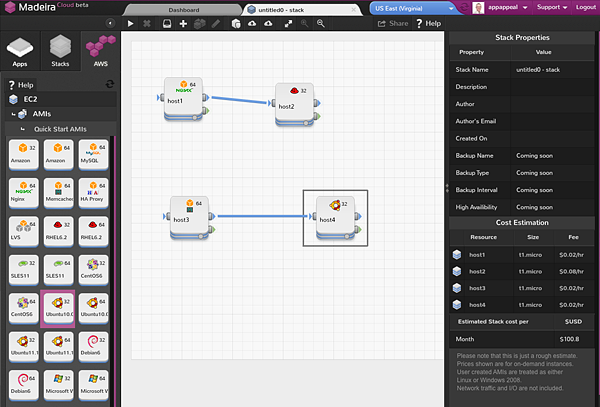Close the untitled0 - stack tab
Screen dimensions: 600x407
354,10
